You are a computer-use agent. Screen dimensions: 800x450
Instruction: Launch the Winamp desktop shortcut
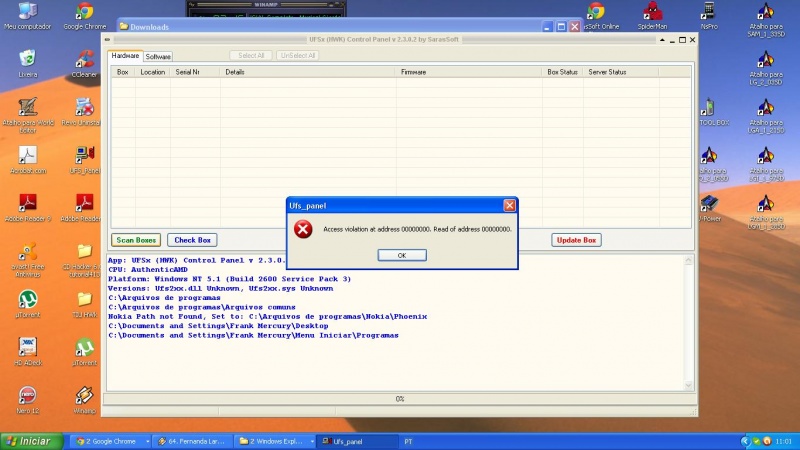coord(85,400)
